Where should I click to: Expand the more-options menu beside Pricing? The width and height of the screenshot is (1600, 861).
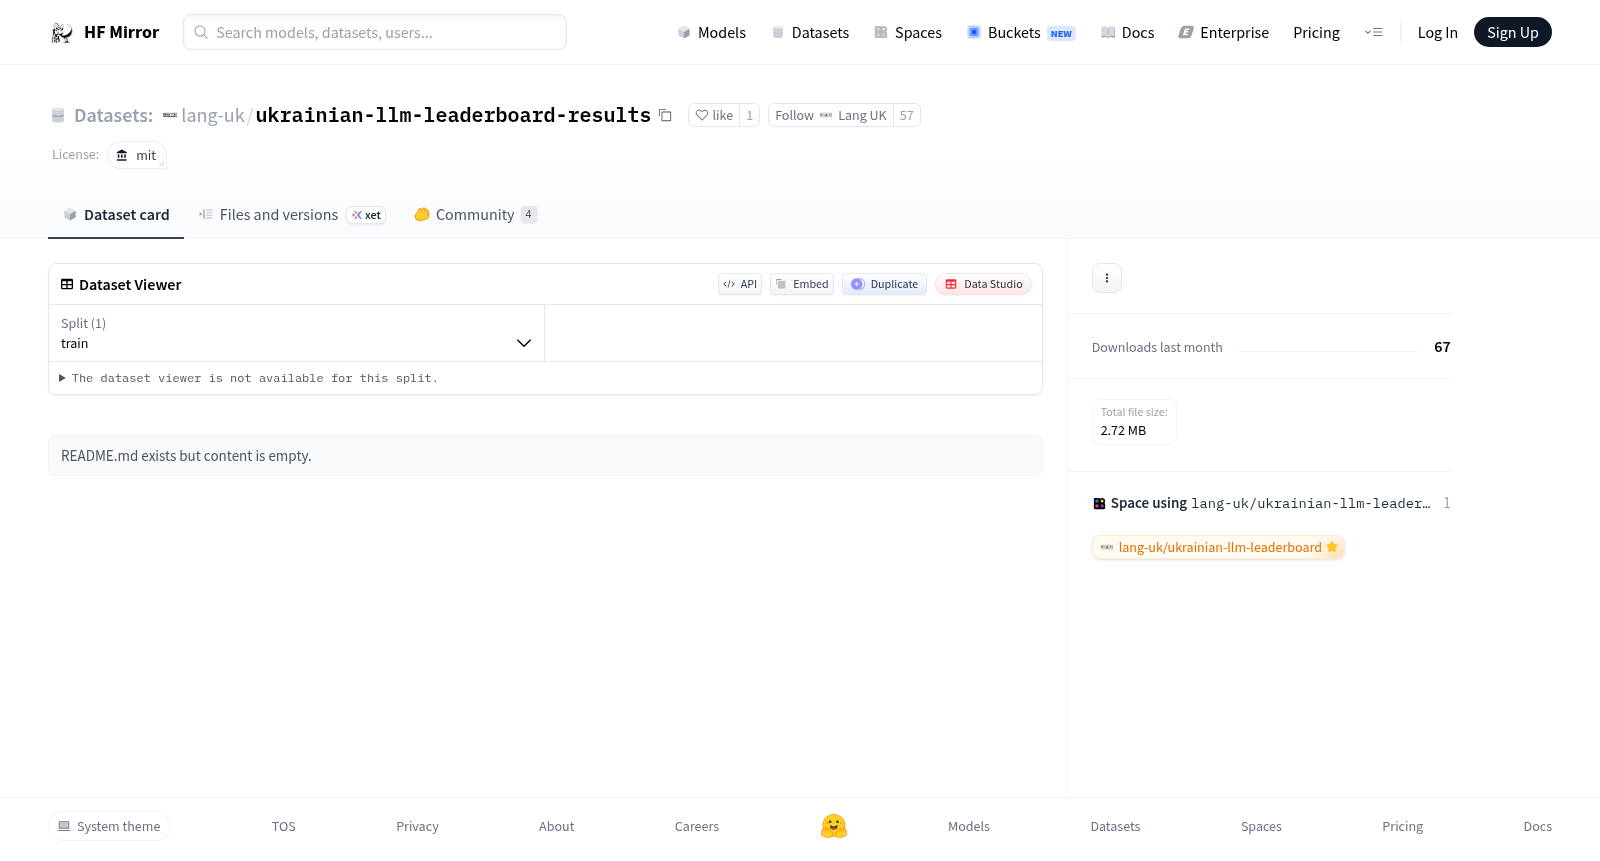click(1373, 33)
